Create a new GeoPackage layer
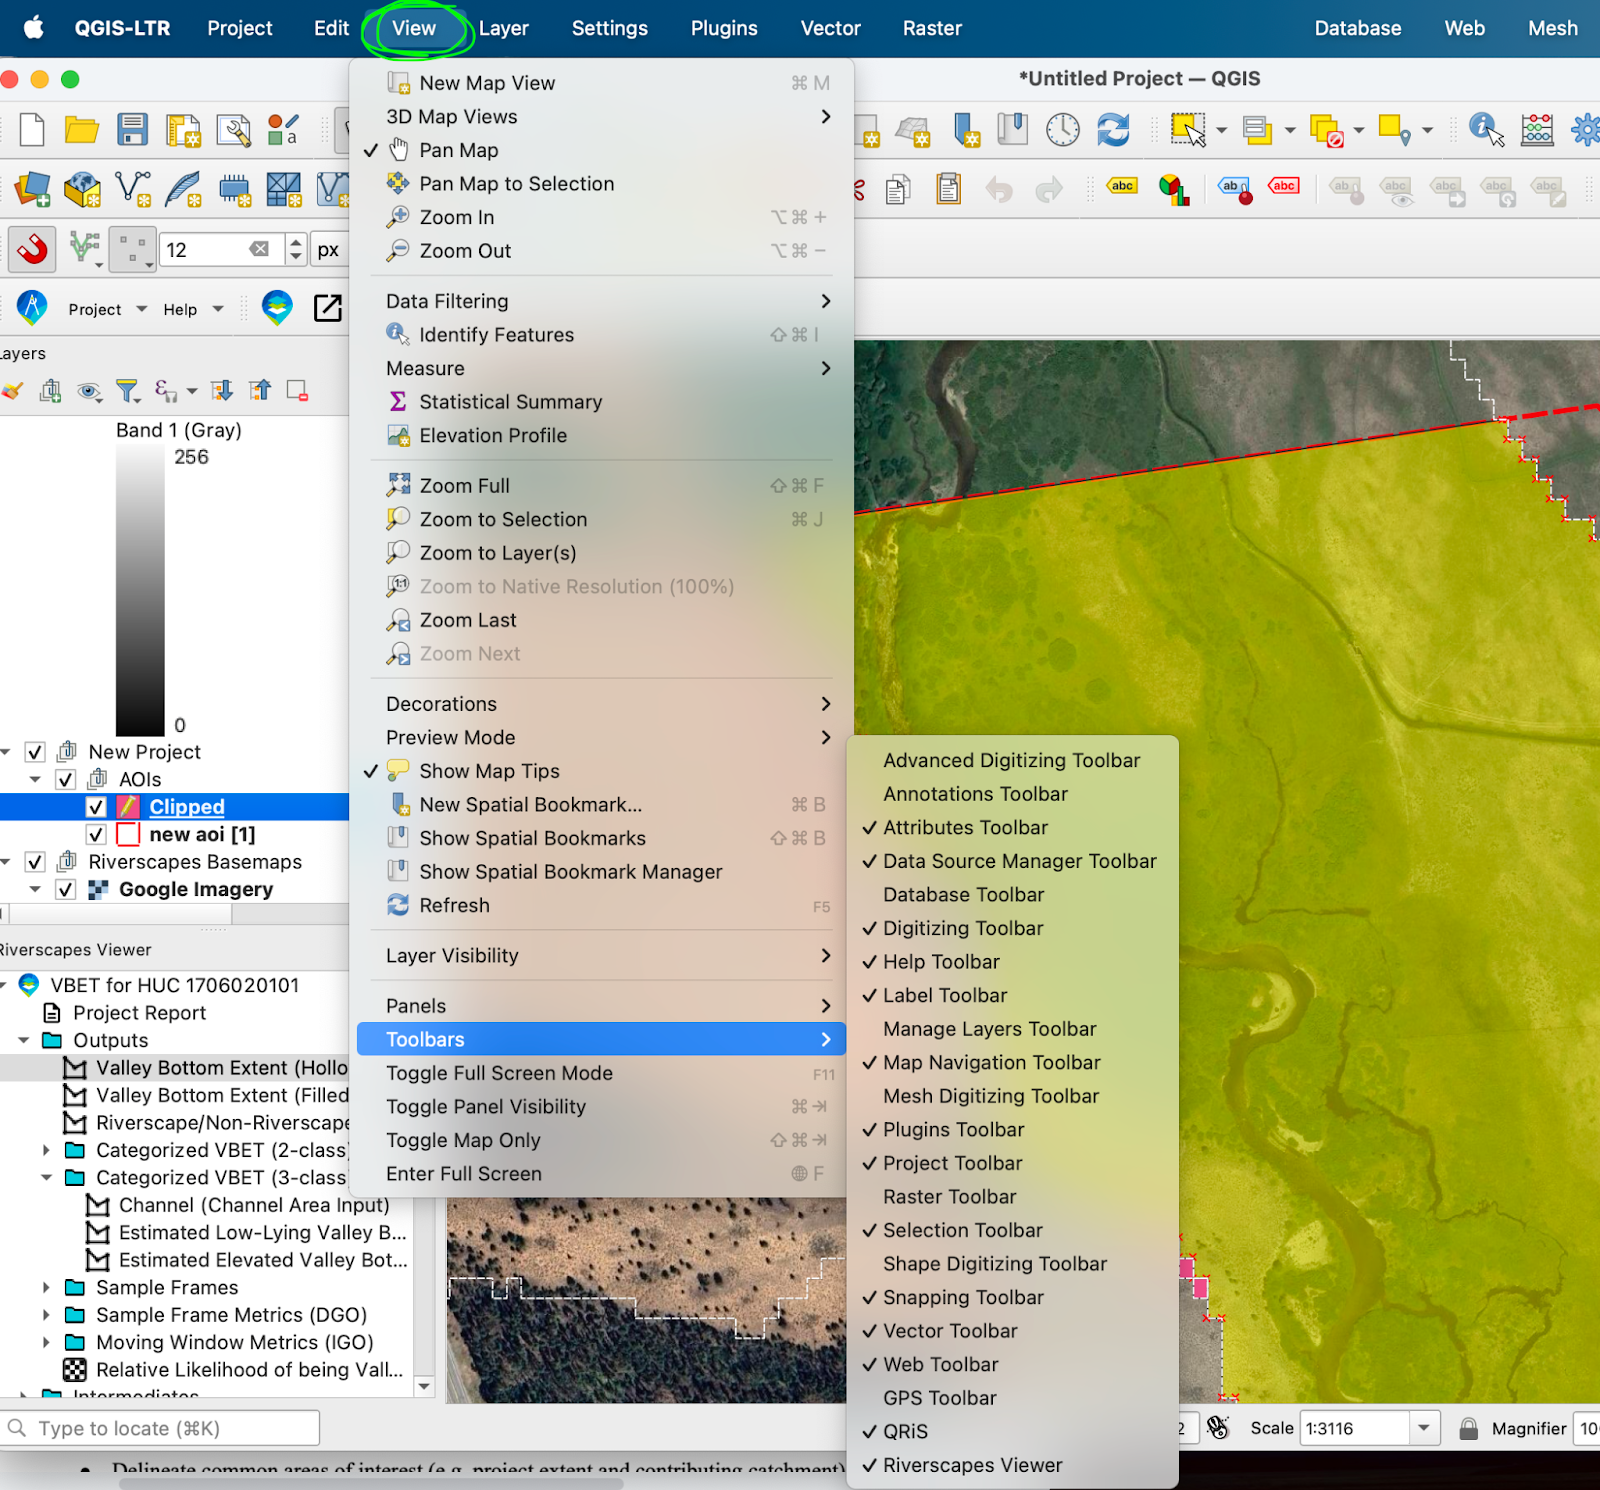The height and width of the screenshot is (1490, 1600). (82, 188)
